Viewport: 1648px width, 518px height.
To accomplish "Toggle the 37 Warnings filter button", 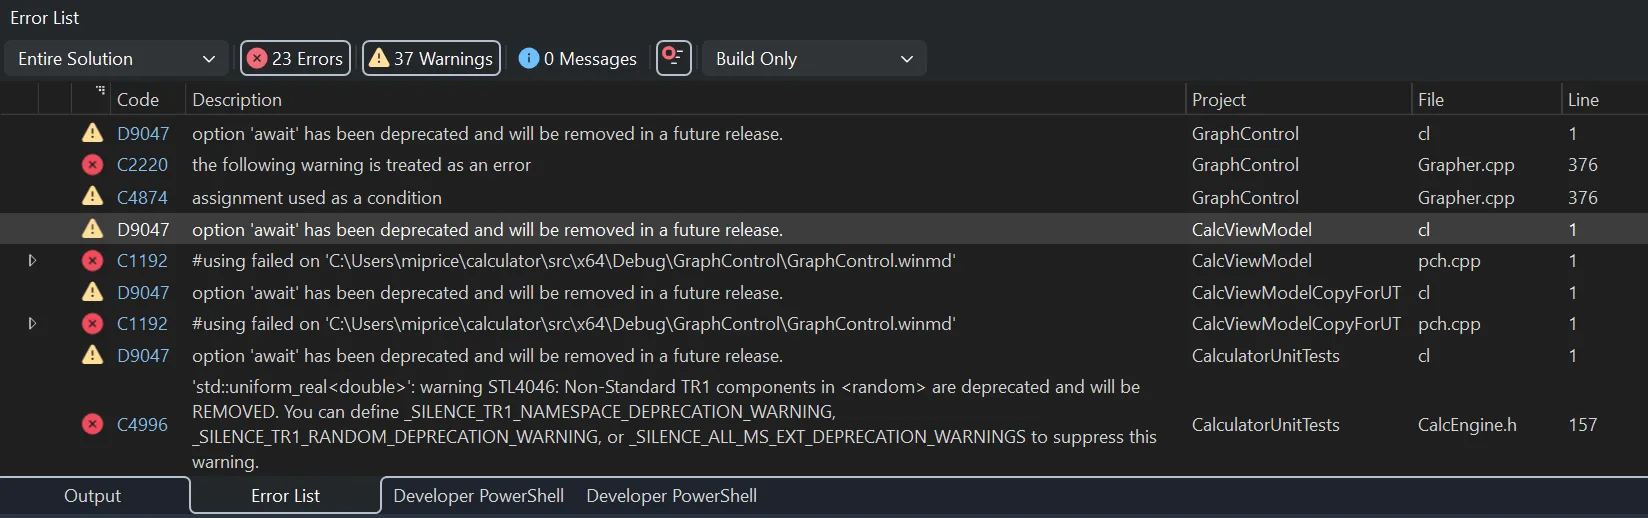I will point(431,59).
